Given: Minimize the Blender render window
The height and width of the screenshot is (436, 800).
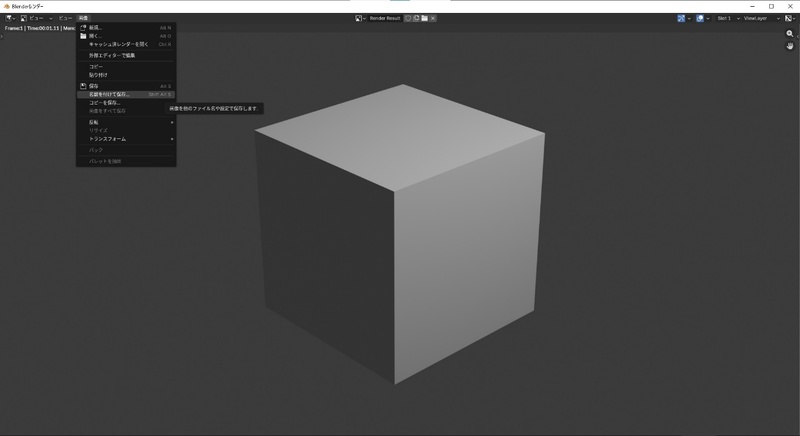Looking at the screenshot, I should [x=753, y=6].
